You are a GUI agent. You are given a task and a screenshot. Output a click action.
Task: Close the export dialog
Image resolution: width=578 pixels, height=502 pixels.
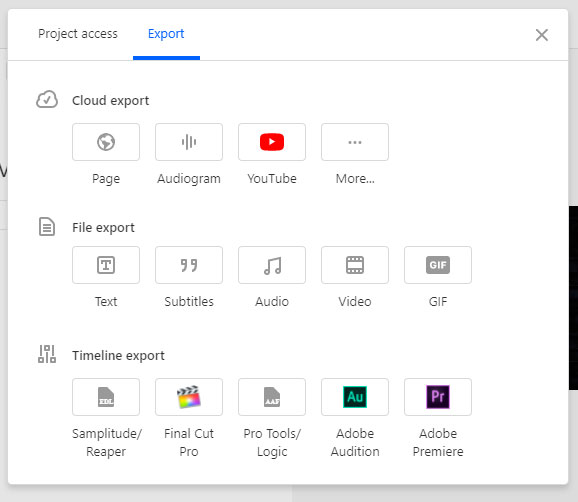pyautogui.click(x=542, y=35)
